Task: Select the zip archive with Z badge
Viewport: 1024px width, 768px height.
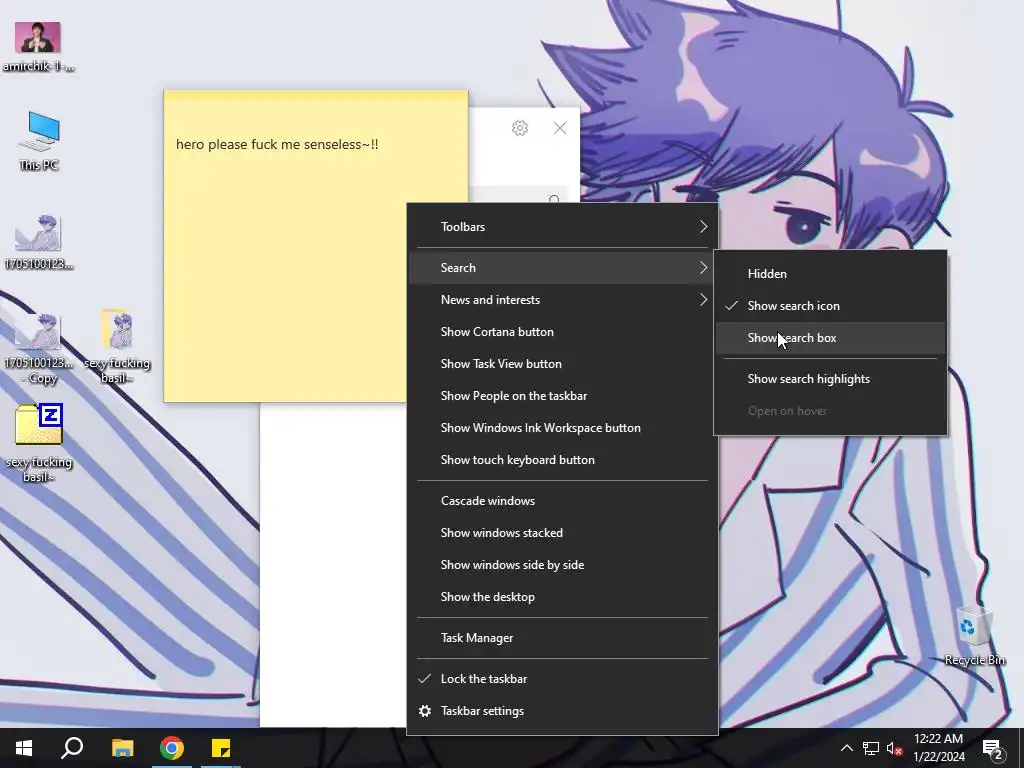Action: (x=39, y=443)
